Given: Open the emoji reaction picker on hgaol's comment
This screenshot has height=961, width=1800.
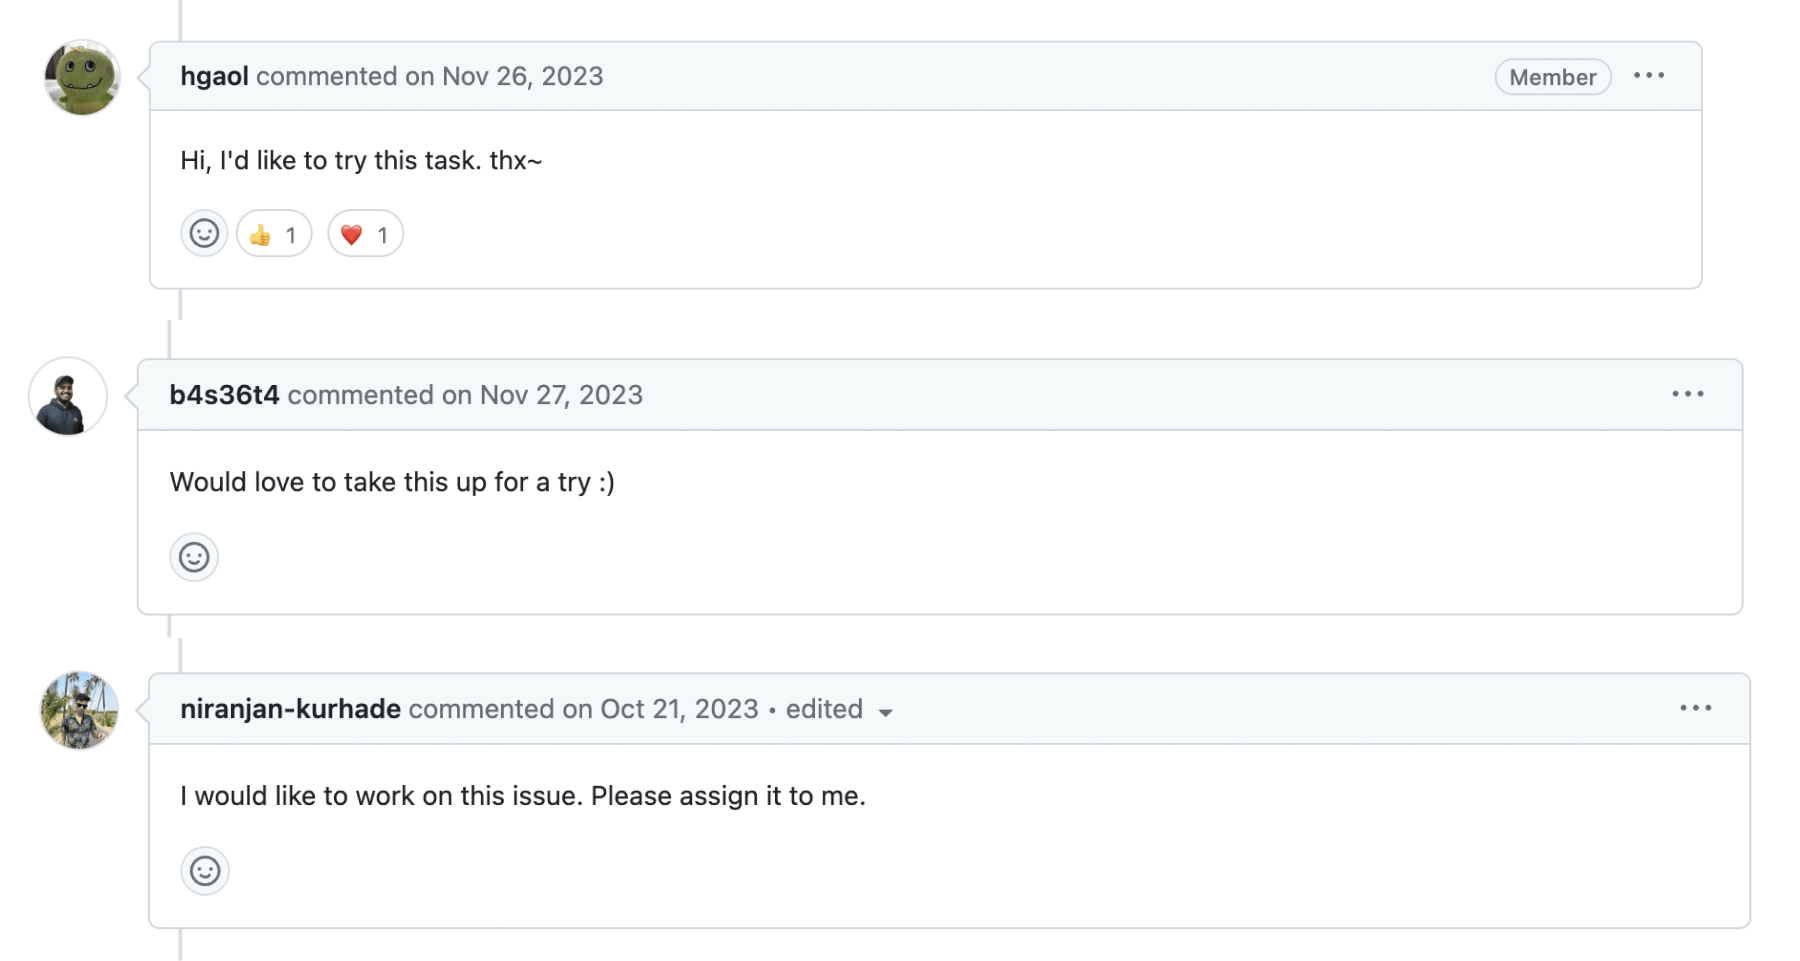Looking at the screenshot, I should pyautogui.click(x=203, y=233).
